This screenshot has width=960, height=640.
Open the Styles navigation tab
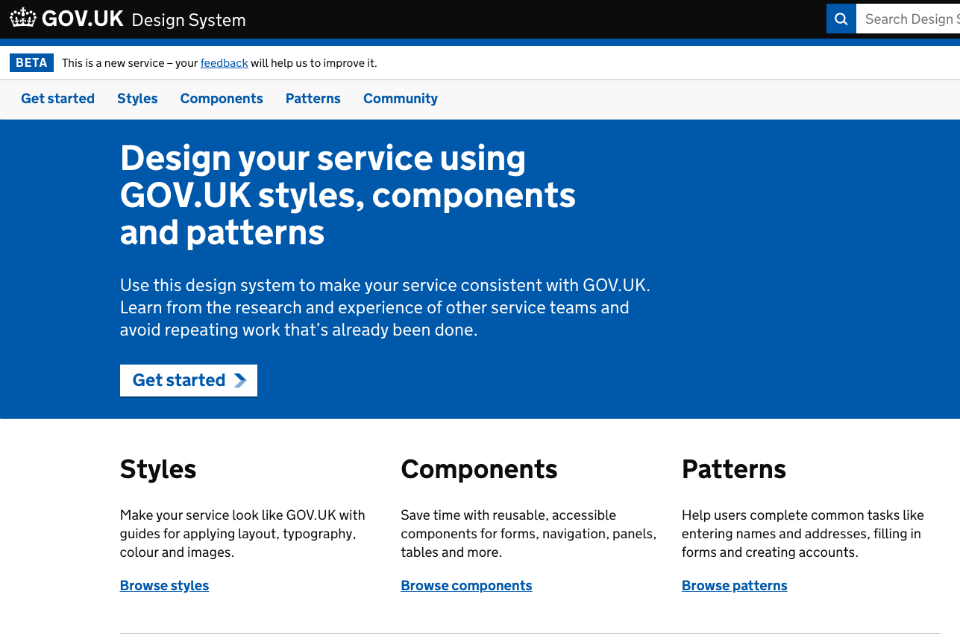pyautogui.click(x=137, y=99)
